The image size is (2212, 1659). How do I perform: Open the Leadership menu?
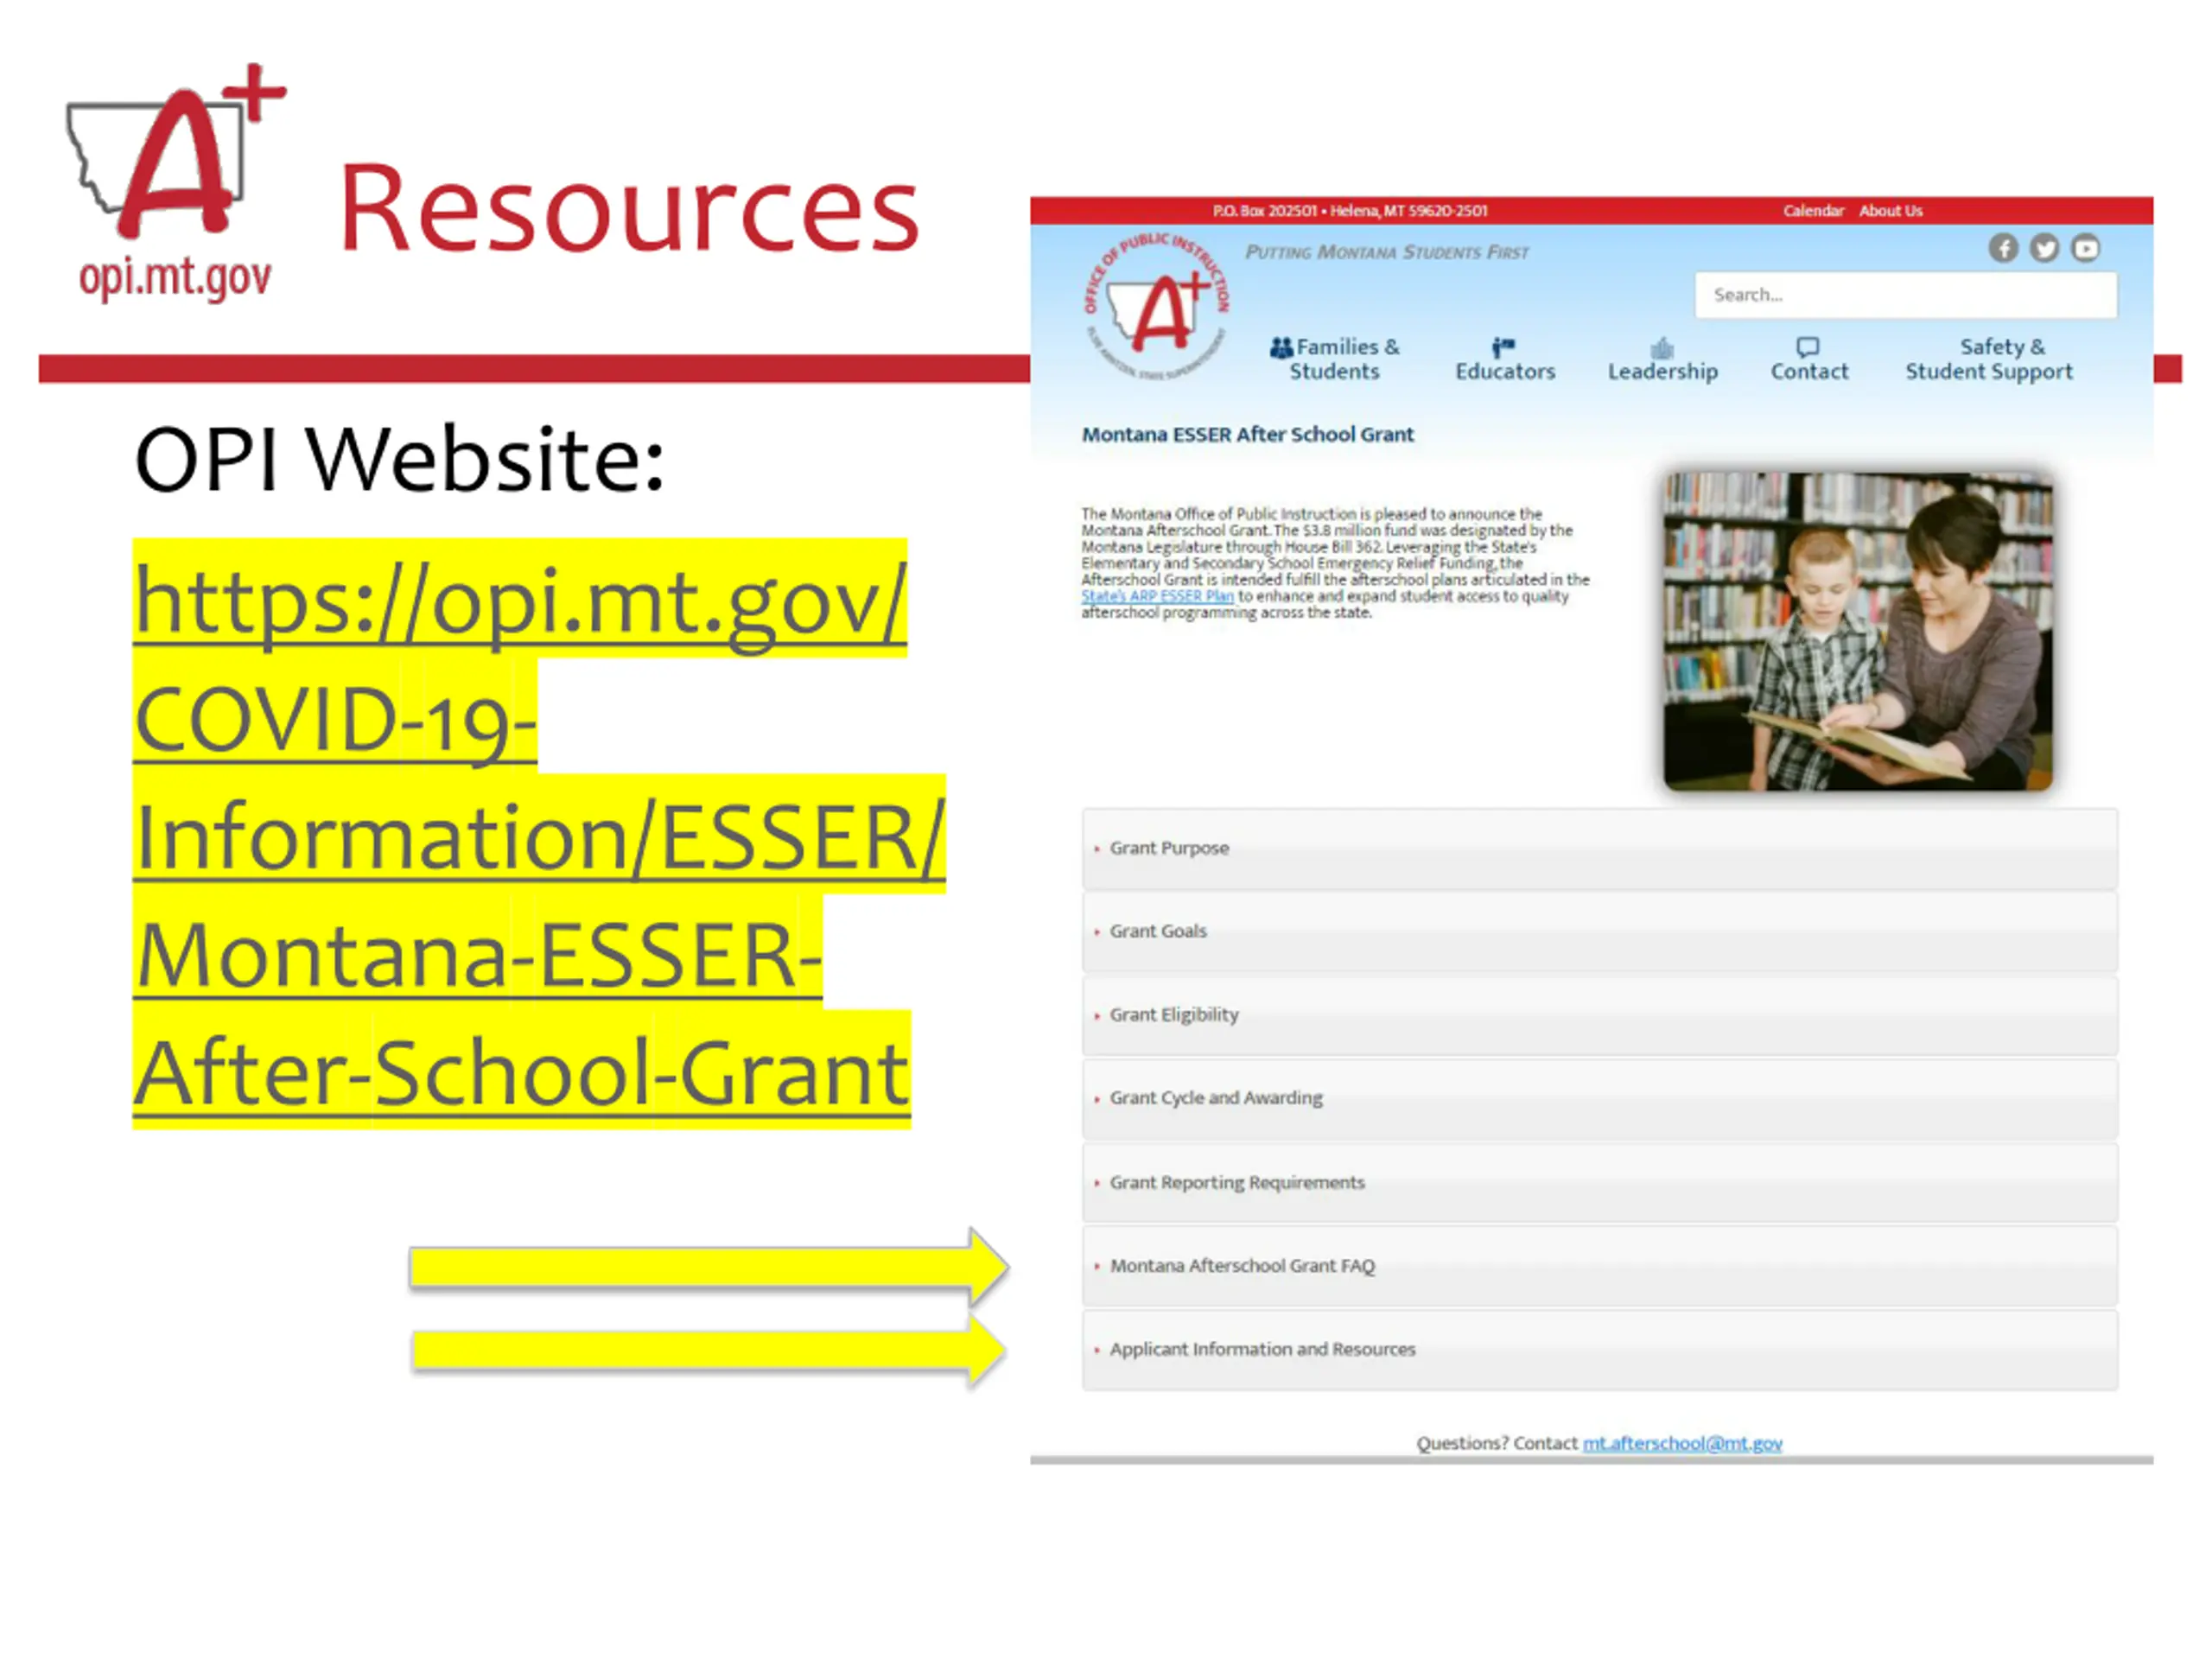point(1662,360)
